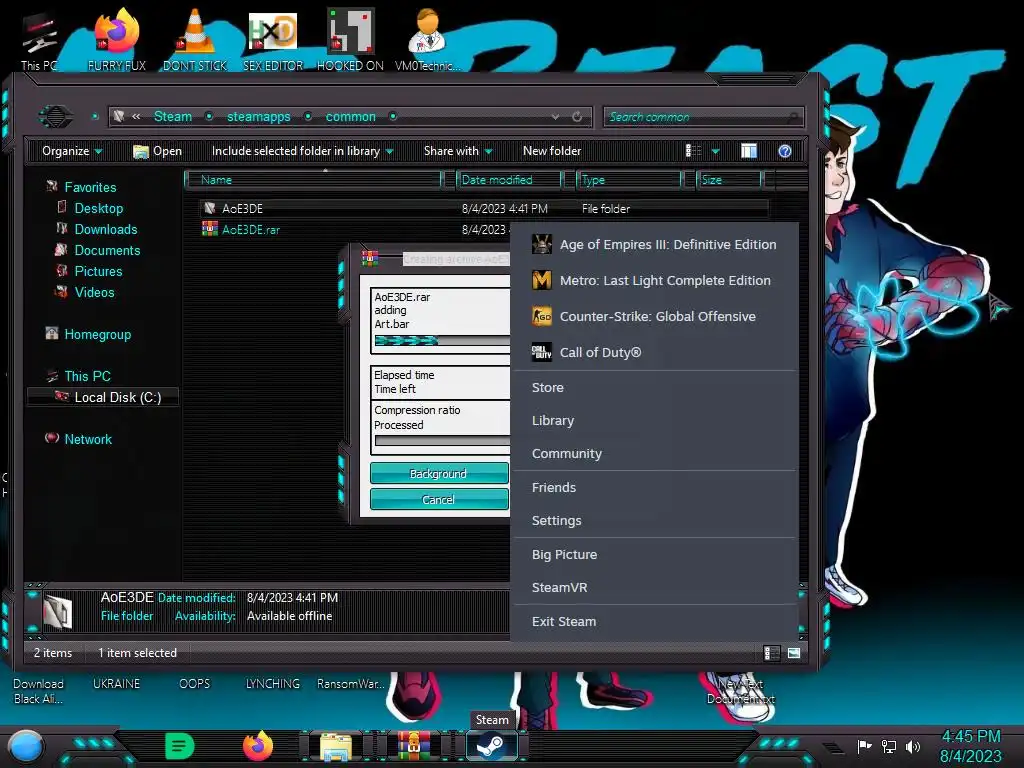Open the view options dropdown arrow

pos(715,152)
